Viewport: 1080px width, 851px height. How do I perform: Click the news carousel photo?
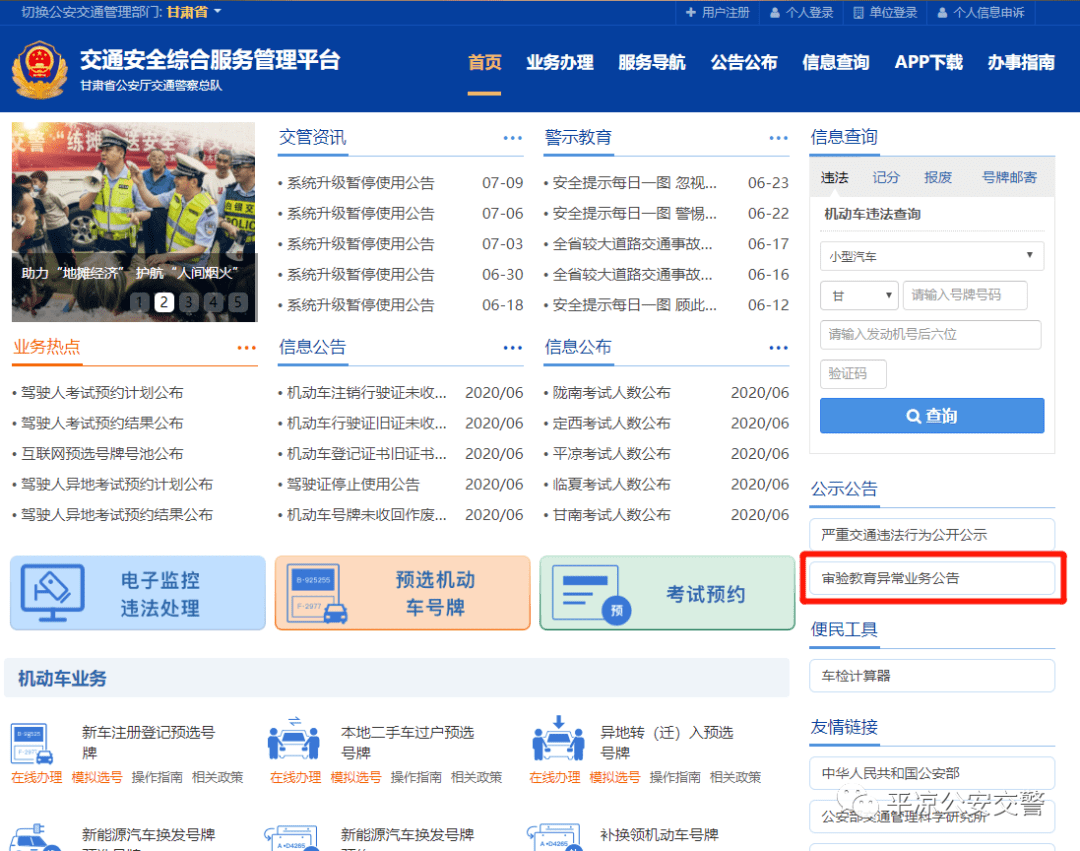pos(134,222)
